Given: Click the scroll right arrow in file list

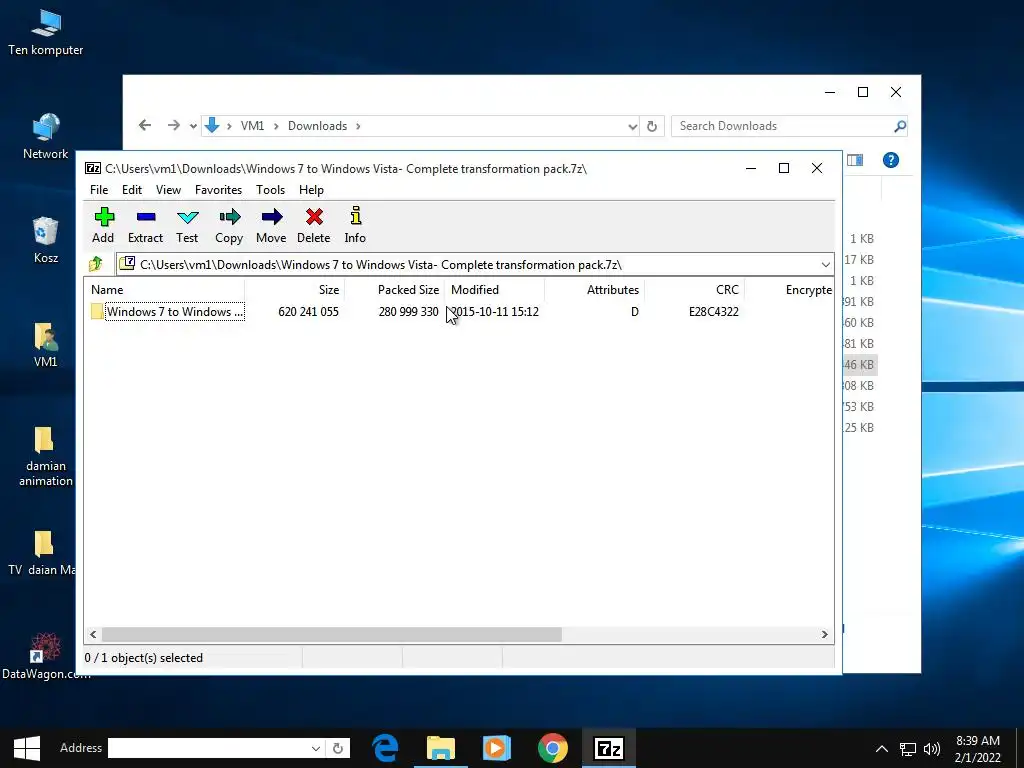Looking at the screenshot, I should point(824,634).
